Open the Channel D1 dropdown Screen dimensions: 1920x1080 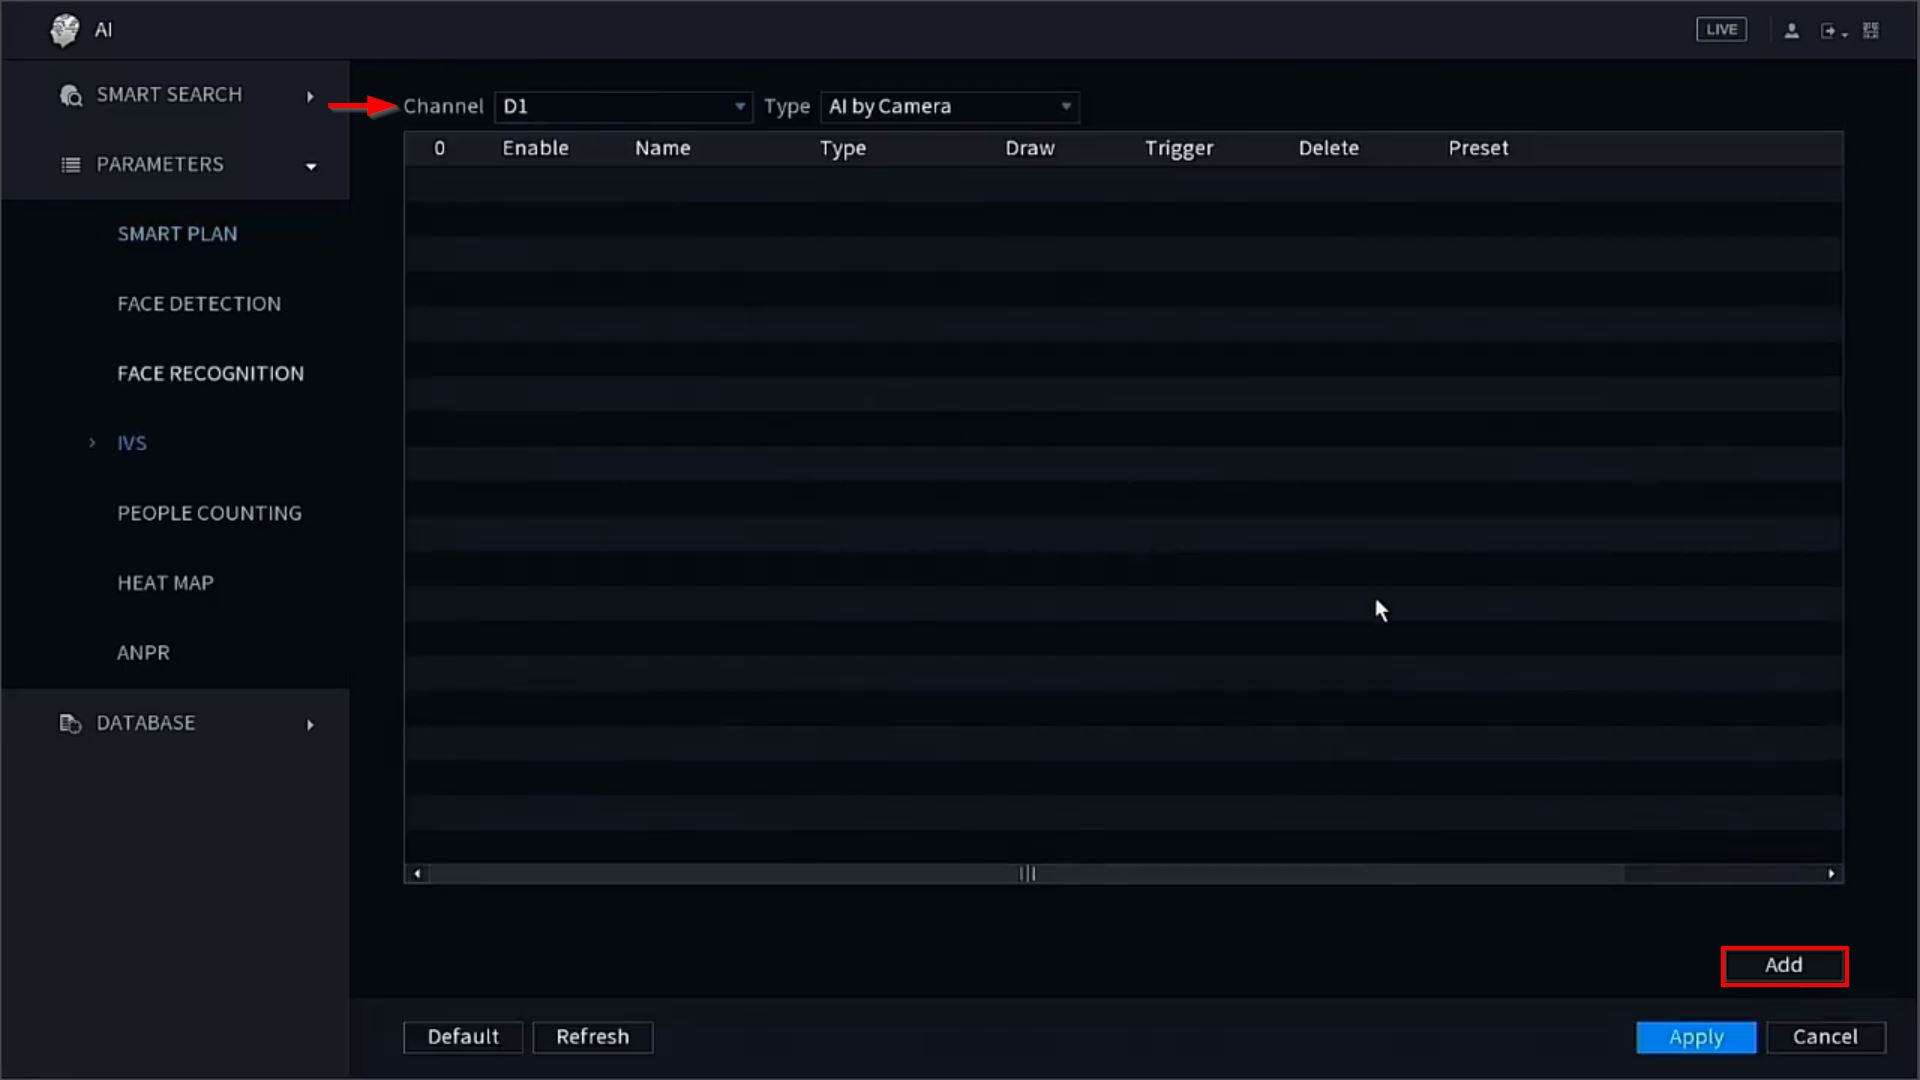coord(622,107)
